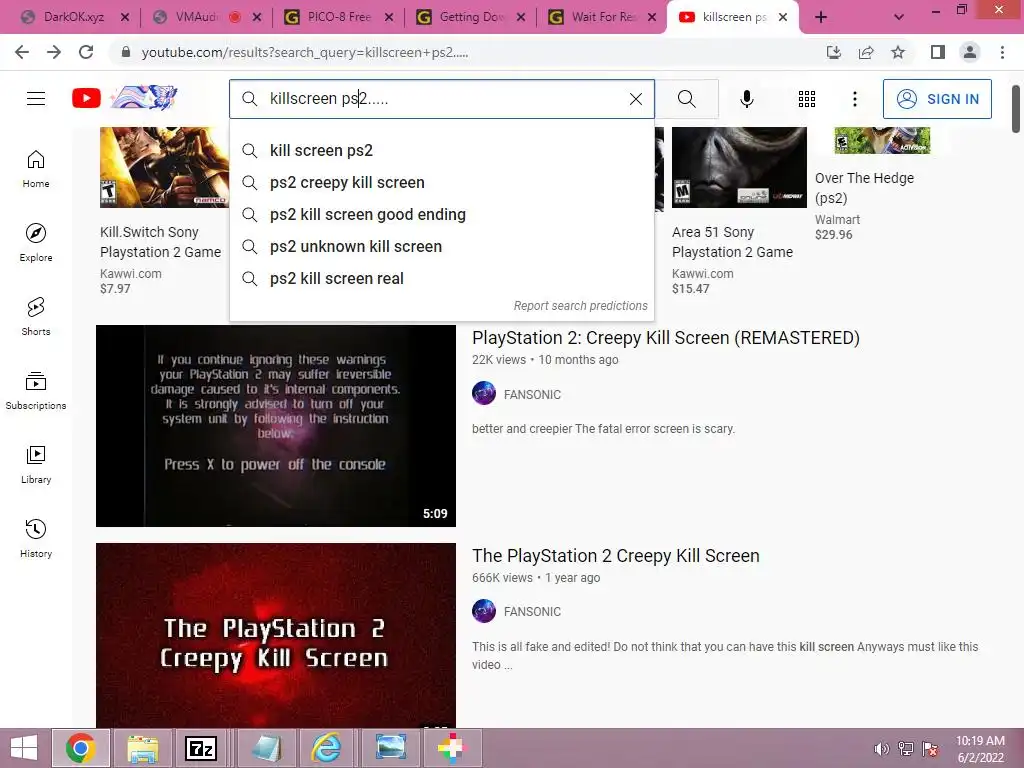The image size is (1024, 768).
Task: Open title 'PlayStation 2: Creepy Kill Screen (REMASTERED)'
Action: (x=665, y=338)
